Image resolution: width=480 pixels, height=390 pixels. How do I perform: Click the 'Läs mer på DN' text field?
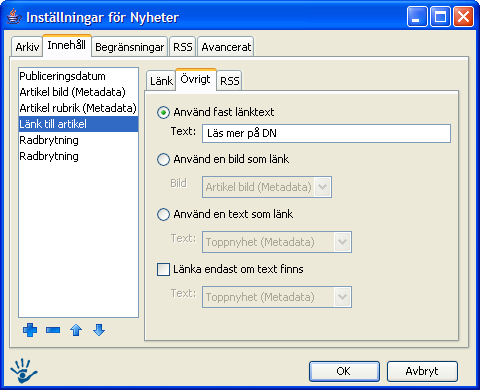point(326,133)
